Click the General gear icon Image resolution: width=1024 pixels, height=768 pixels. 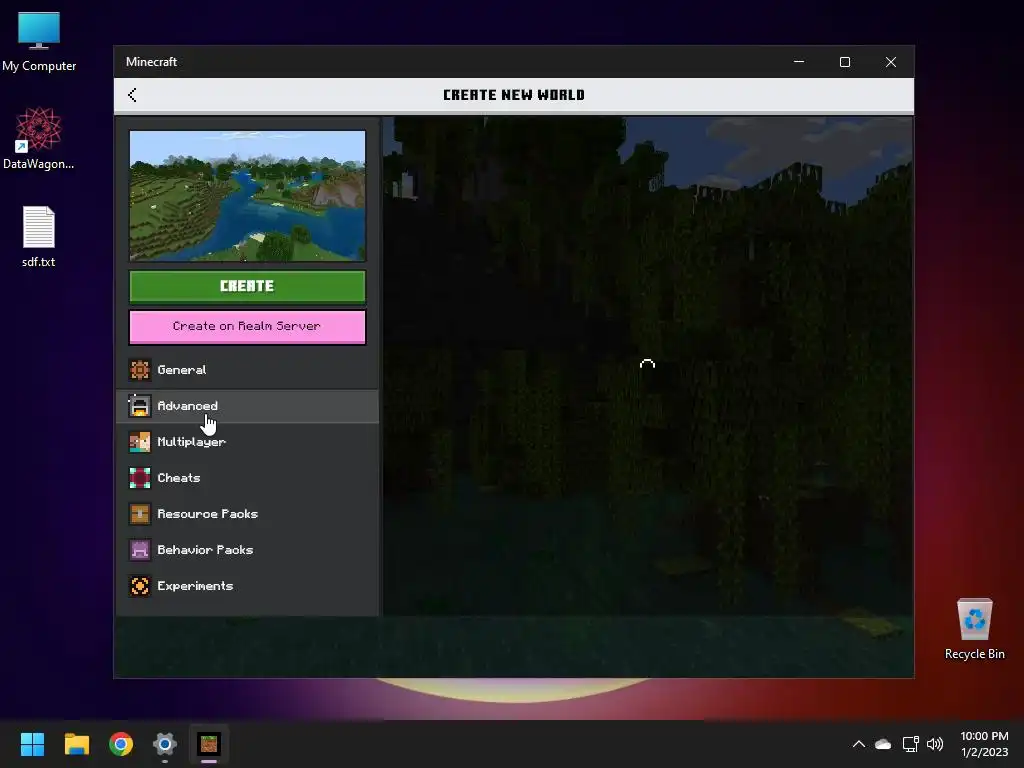click(x=139, y=370)
